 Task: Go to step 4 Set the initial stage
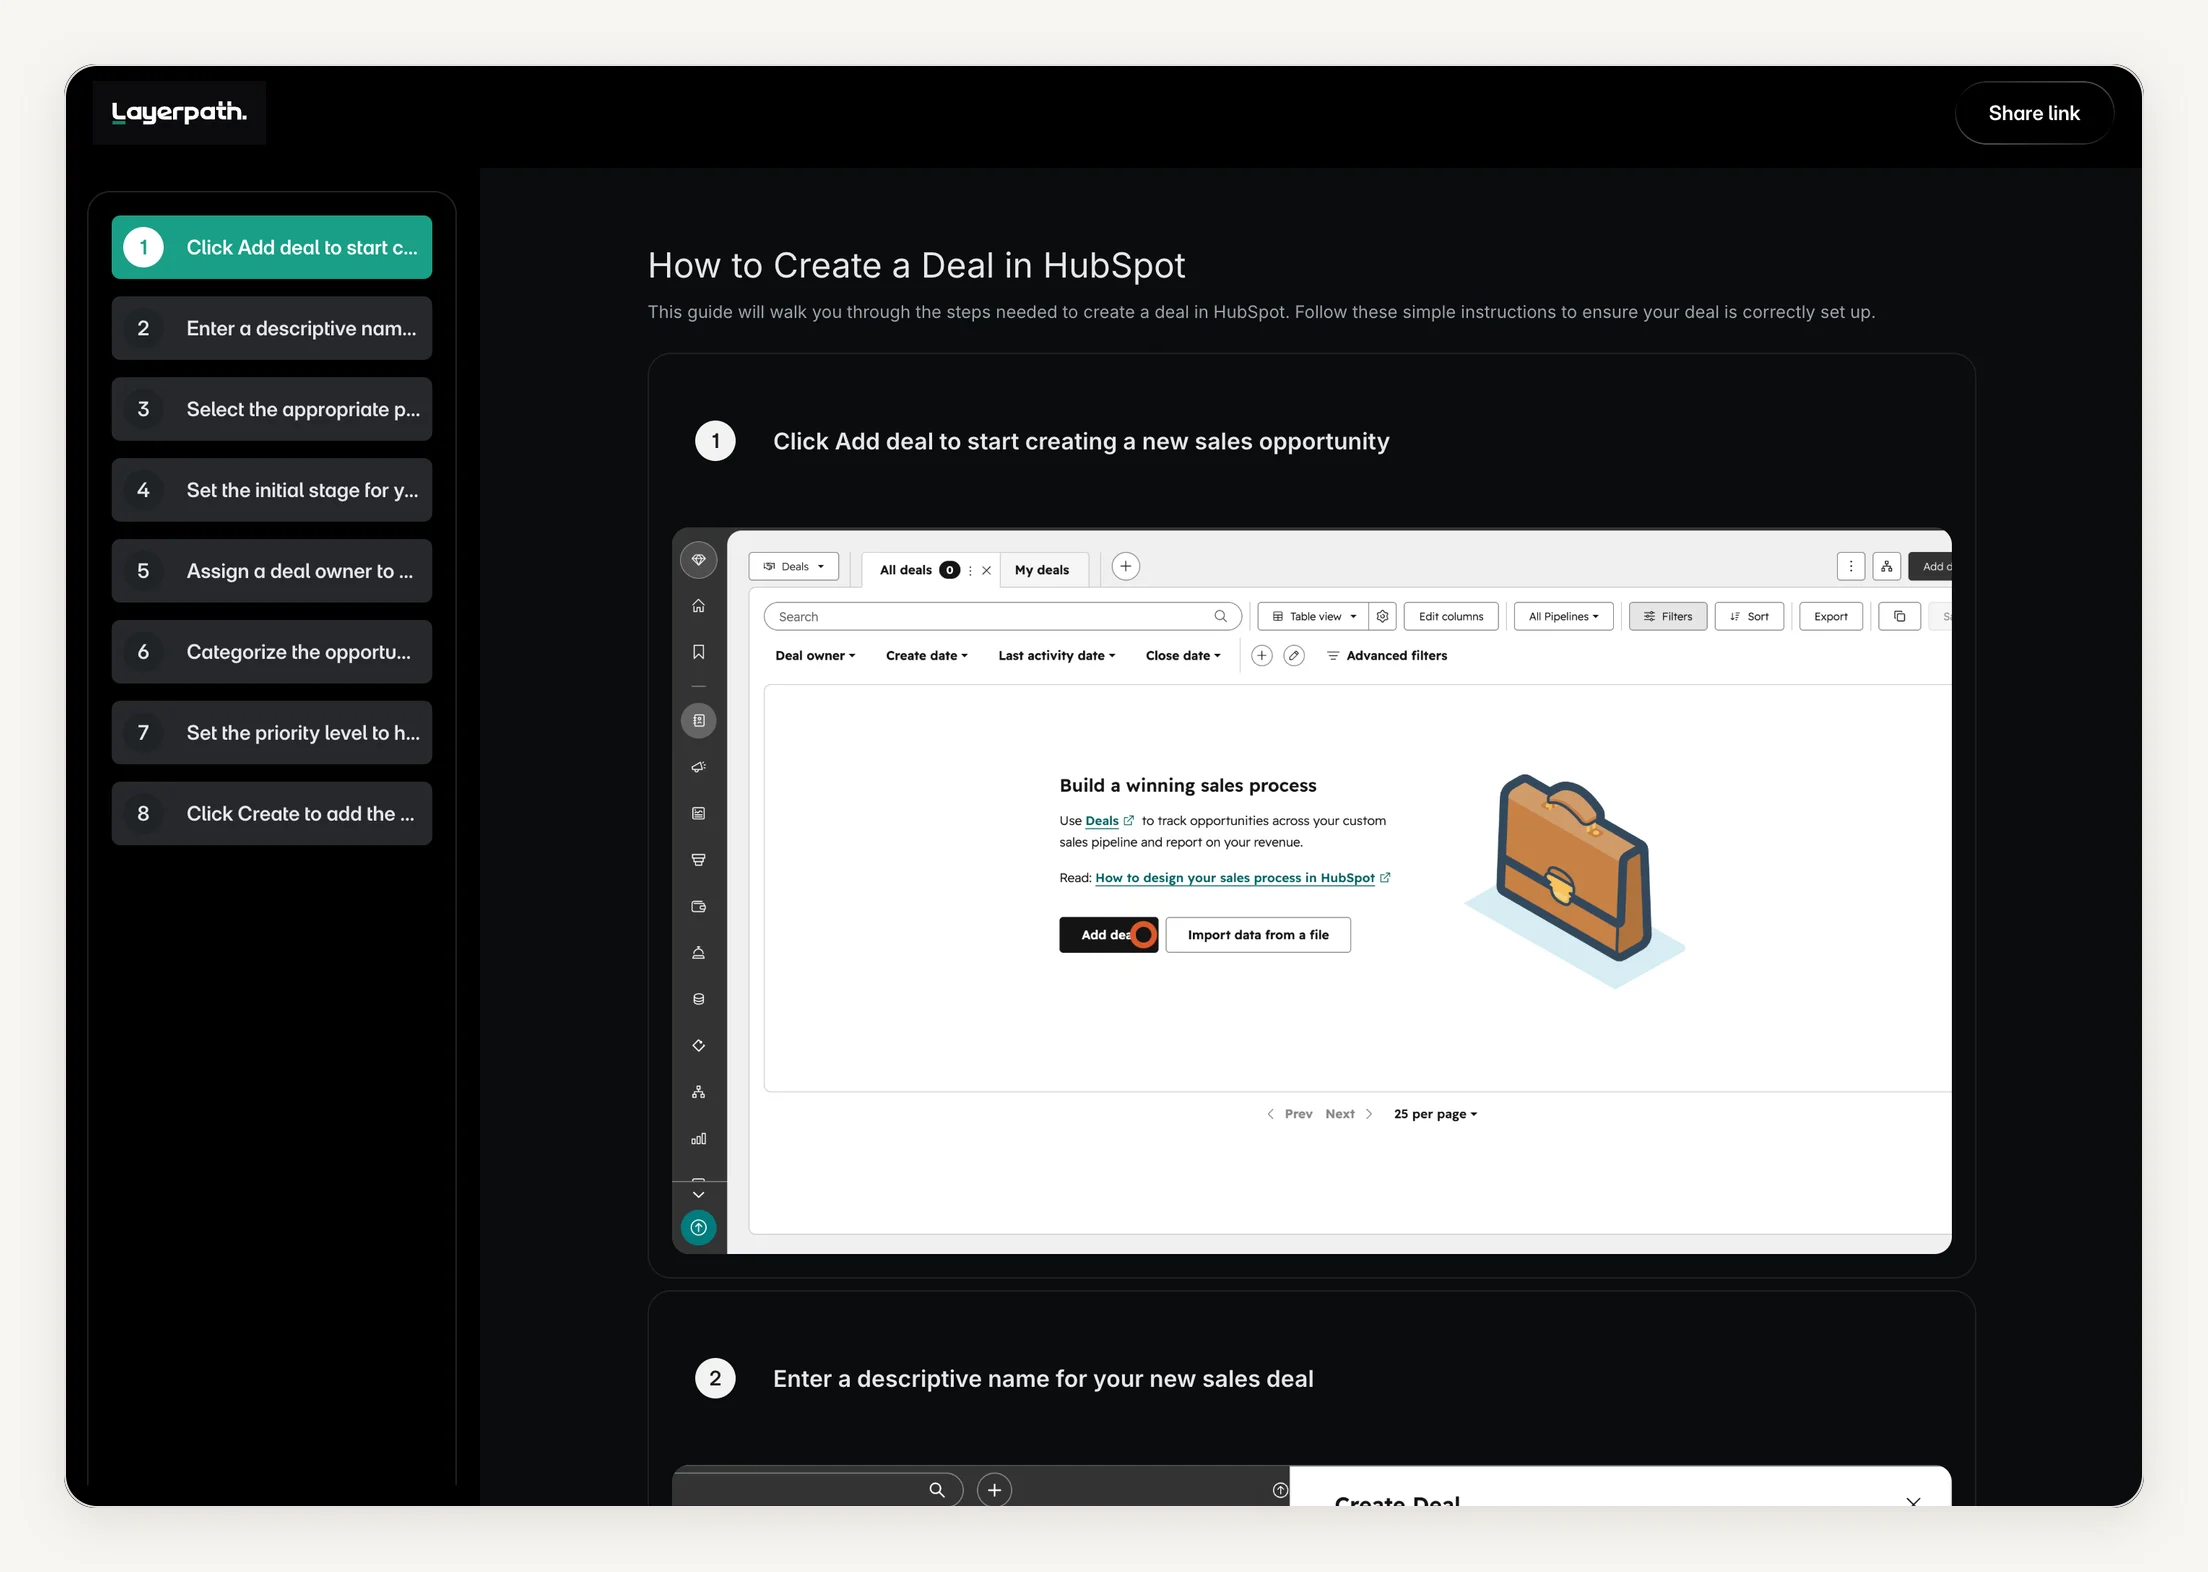[x=272, y=490]
